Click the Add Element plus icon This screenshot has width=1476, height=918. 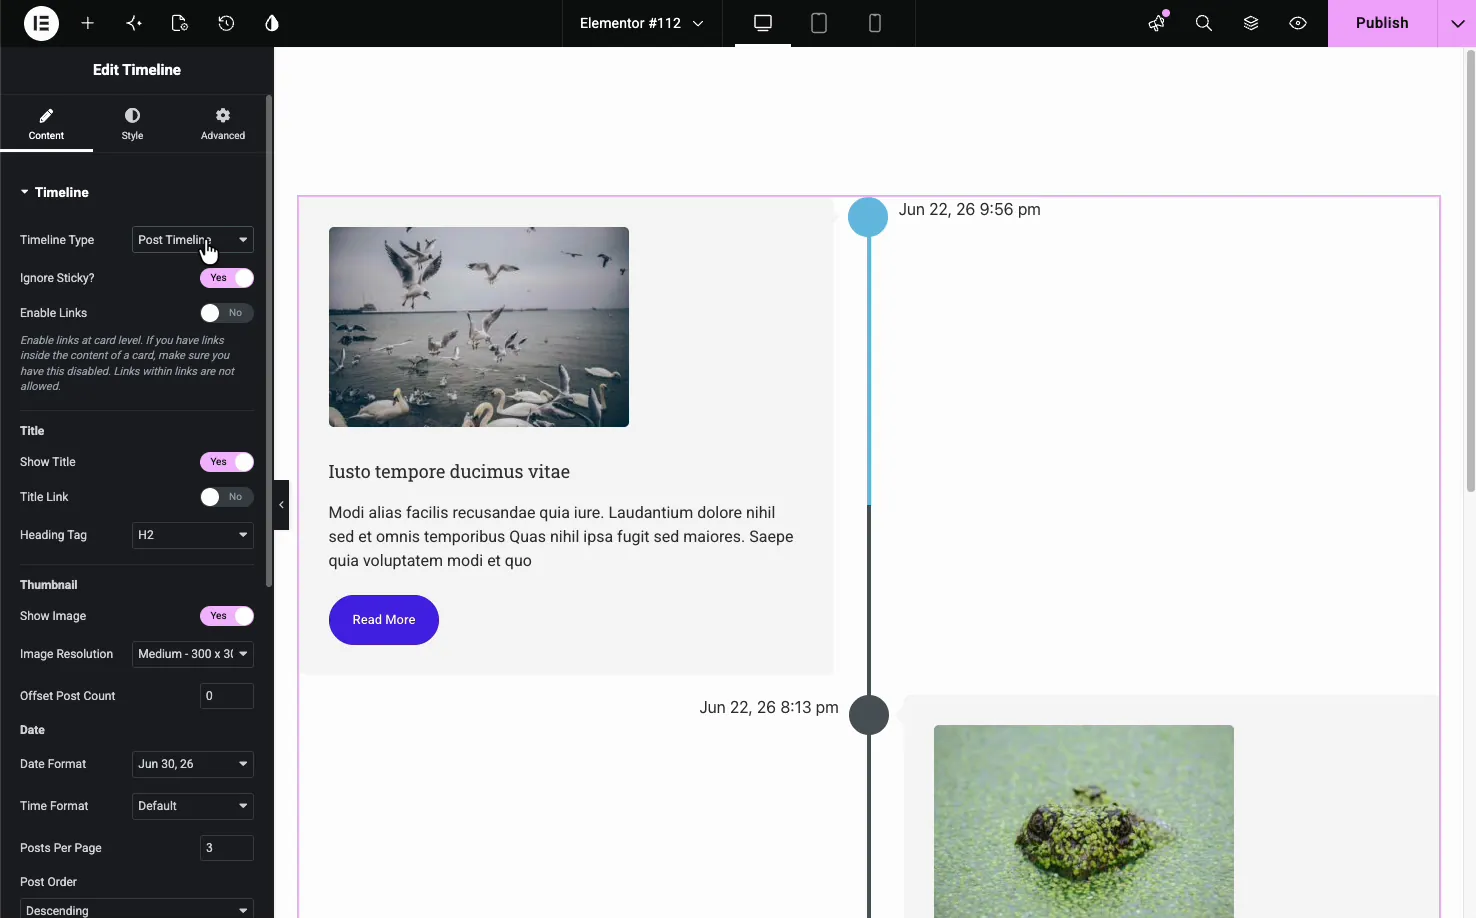(88, 23)
